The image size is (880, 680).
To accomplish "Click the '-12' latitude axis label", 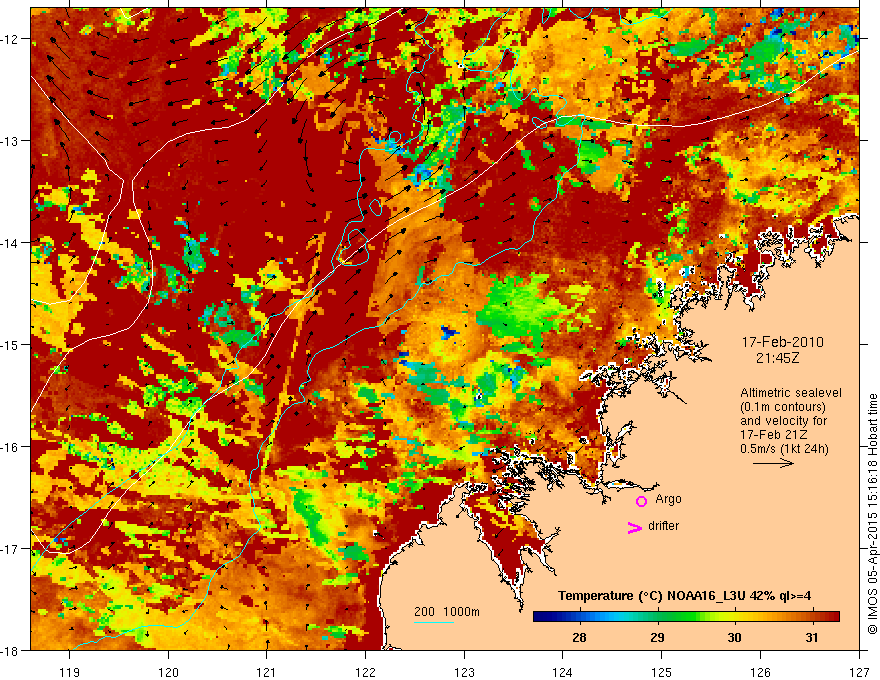I will click(x=10, y=39).
